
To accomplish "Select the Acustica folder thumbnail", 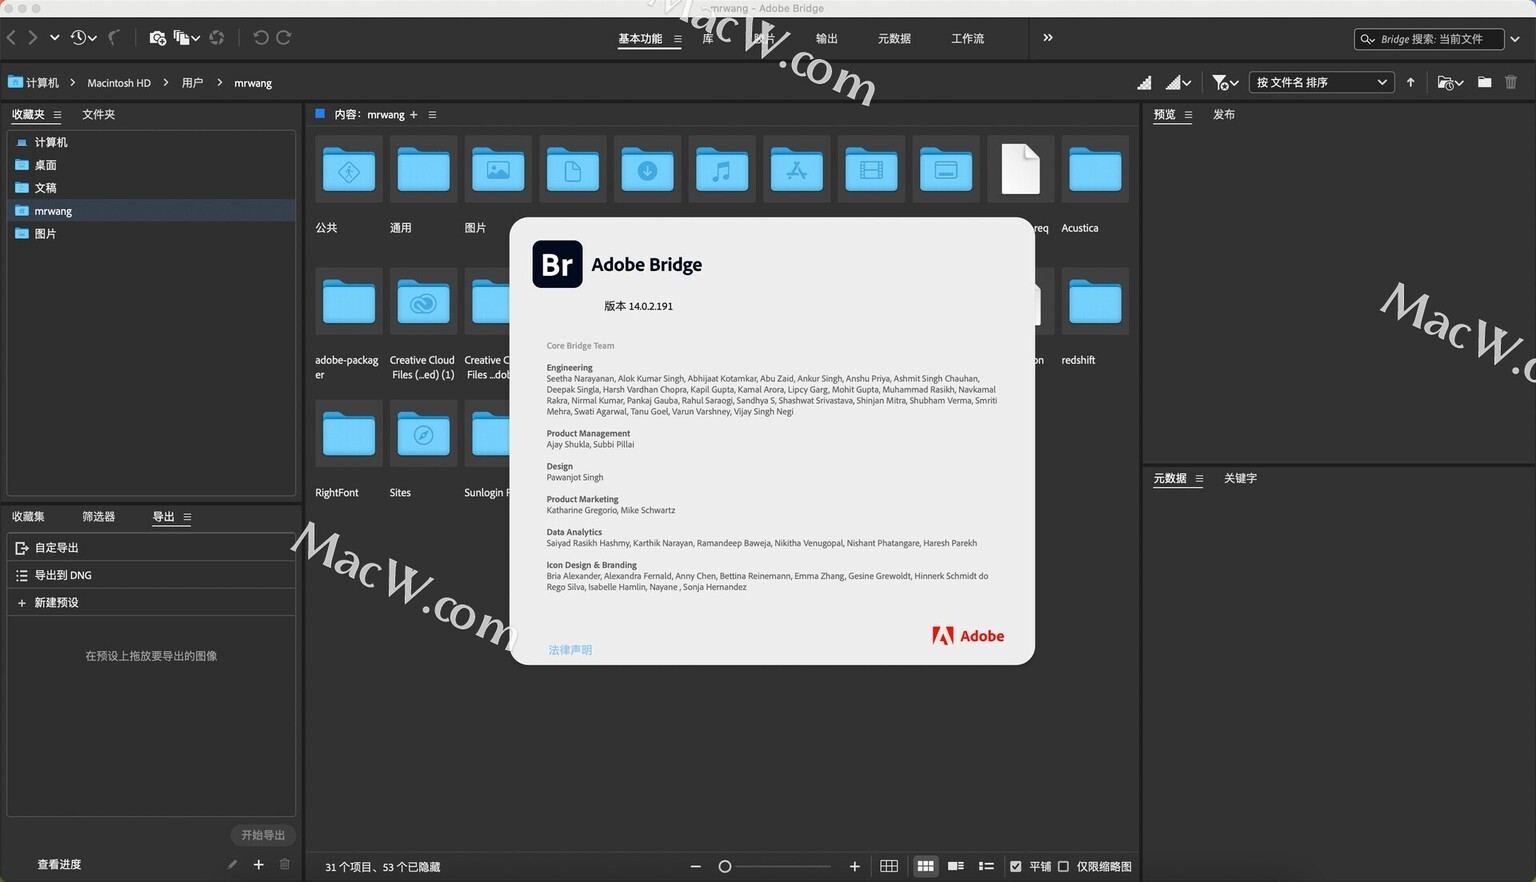I will pyautogui.click(x=1095, y=169).
